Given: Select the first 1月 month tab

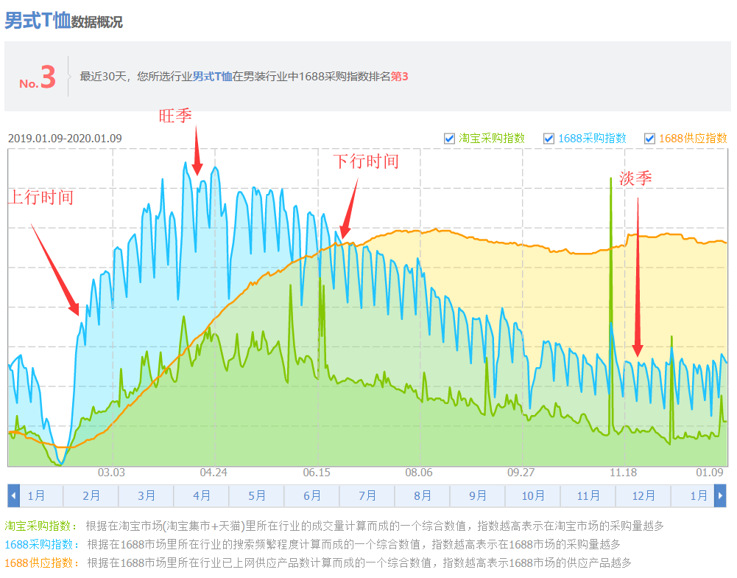Looking at the screenshot, I should pos(36,495).
